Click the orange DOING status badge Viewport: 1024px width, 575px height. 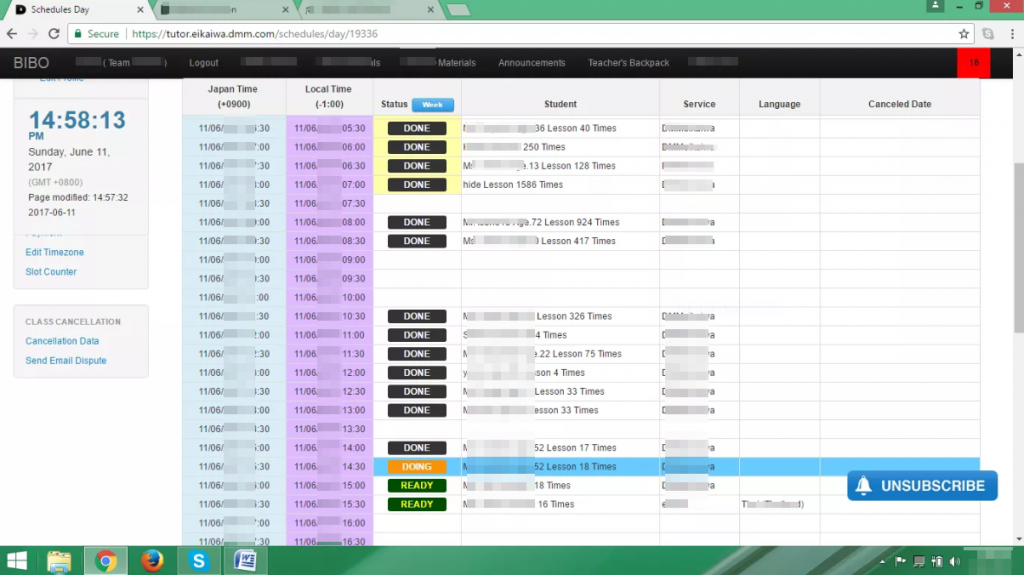[x=417, y=467]
